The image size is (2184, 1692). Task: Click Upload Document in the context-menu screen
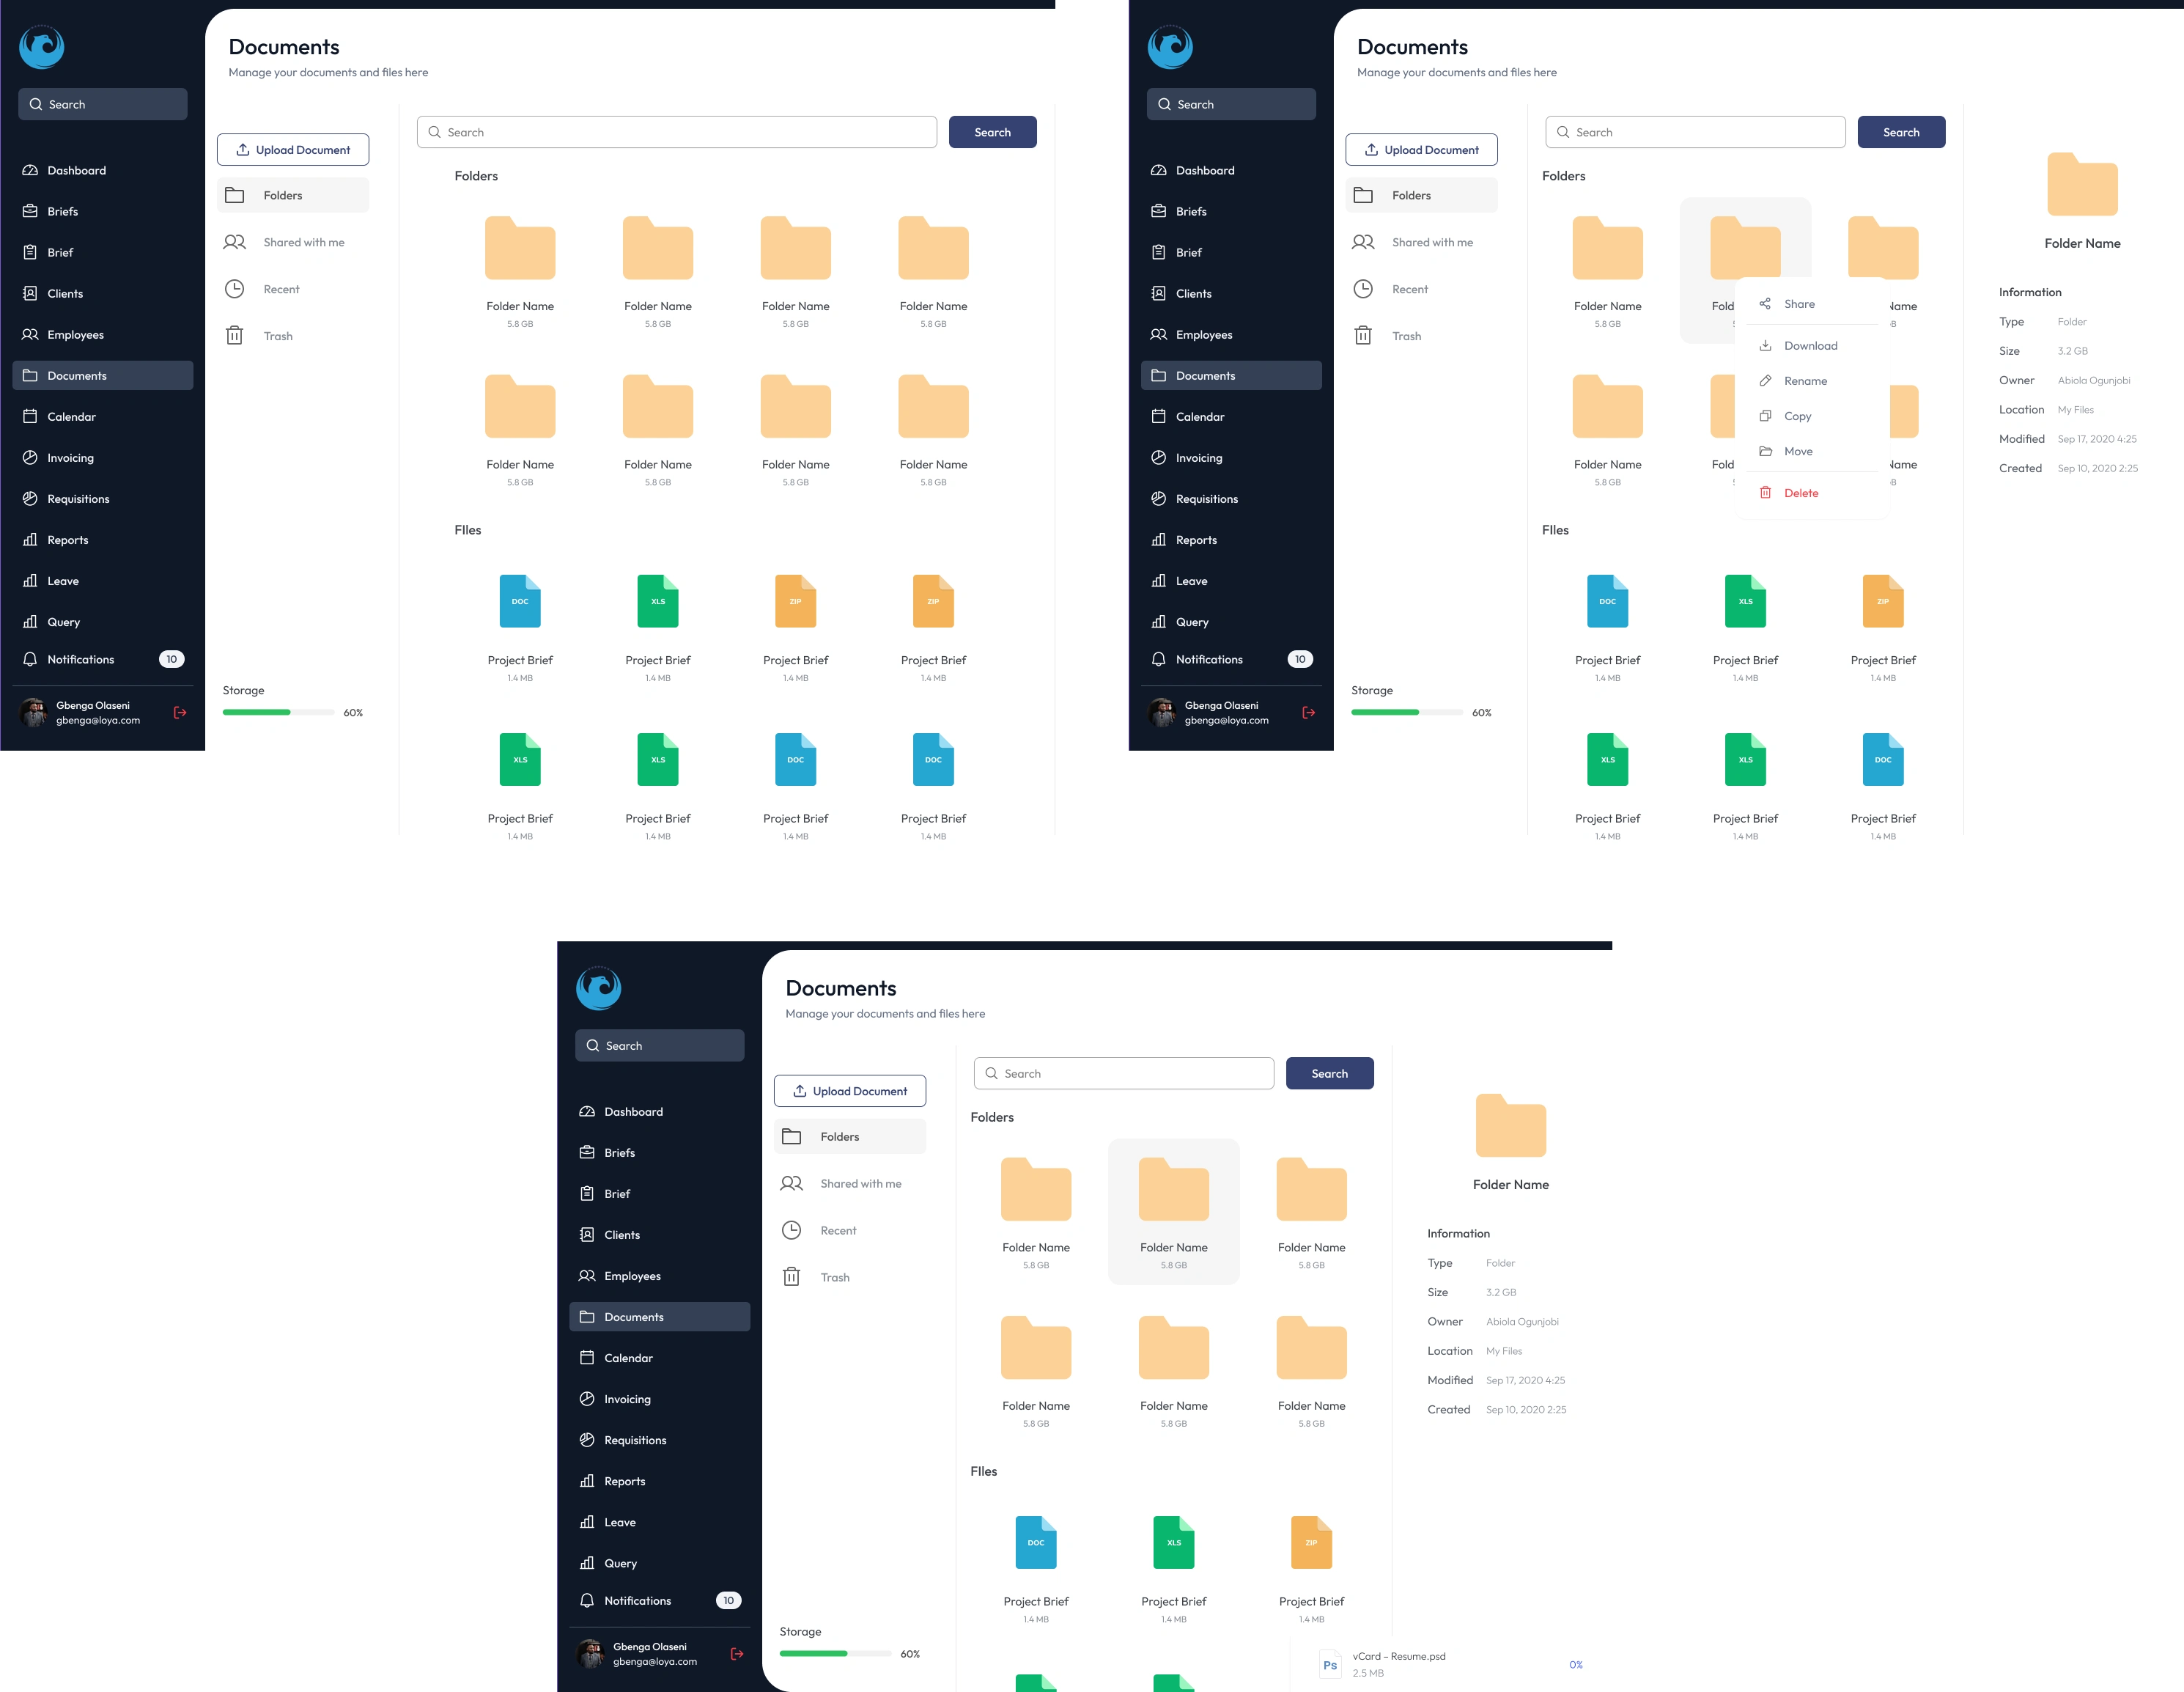tap(1421, 149)
